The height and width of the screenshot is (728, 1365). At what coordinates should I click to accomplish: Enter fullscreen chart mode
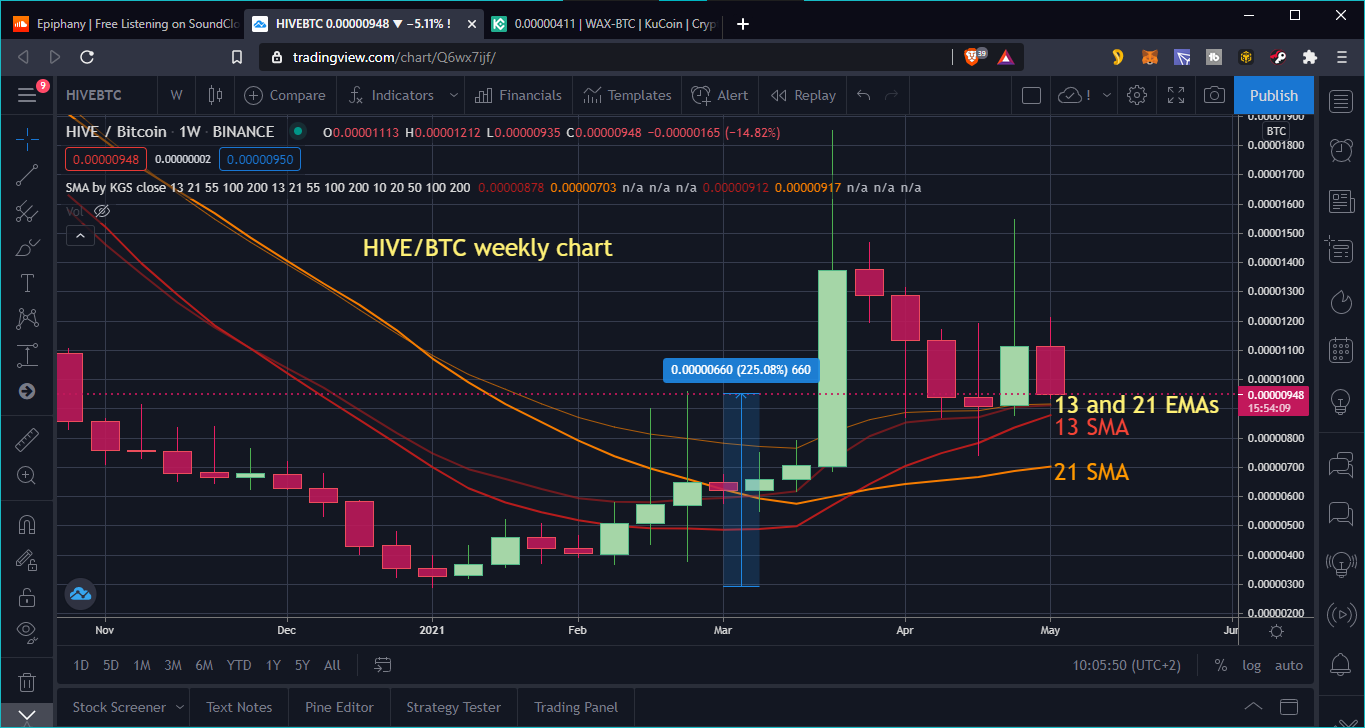[1175, 95]
